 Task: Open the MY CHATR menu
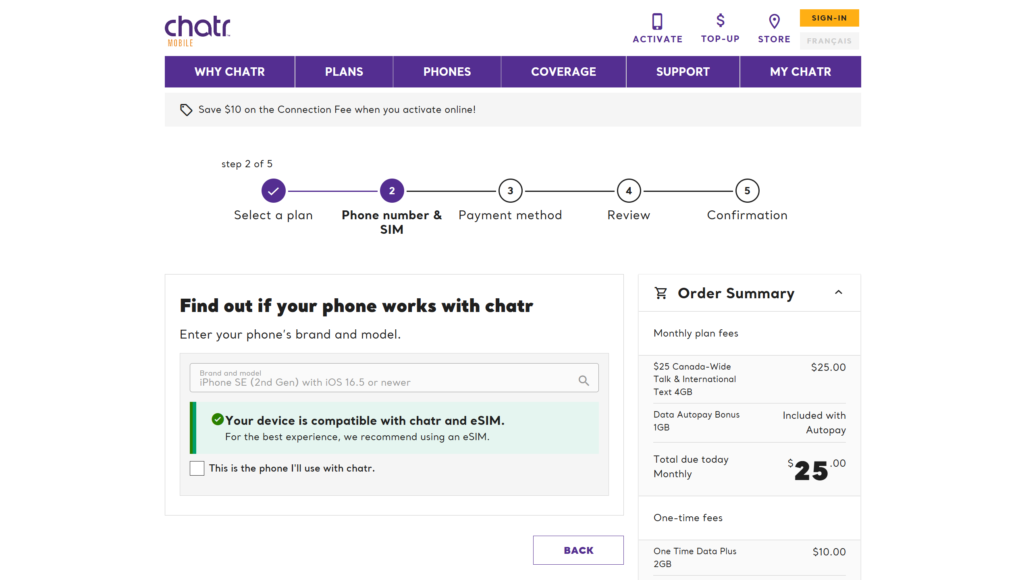(x=800, y=71)
